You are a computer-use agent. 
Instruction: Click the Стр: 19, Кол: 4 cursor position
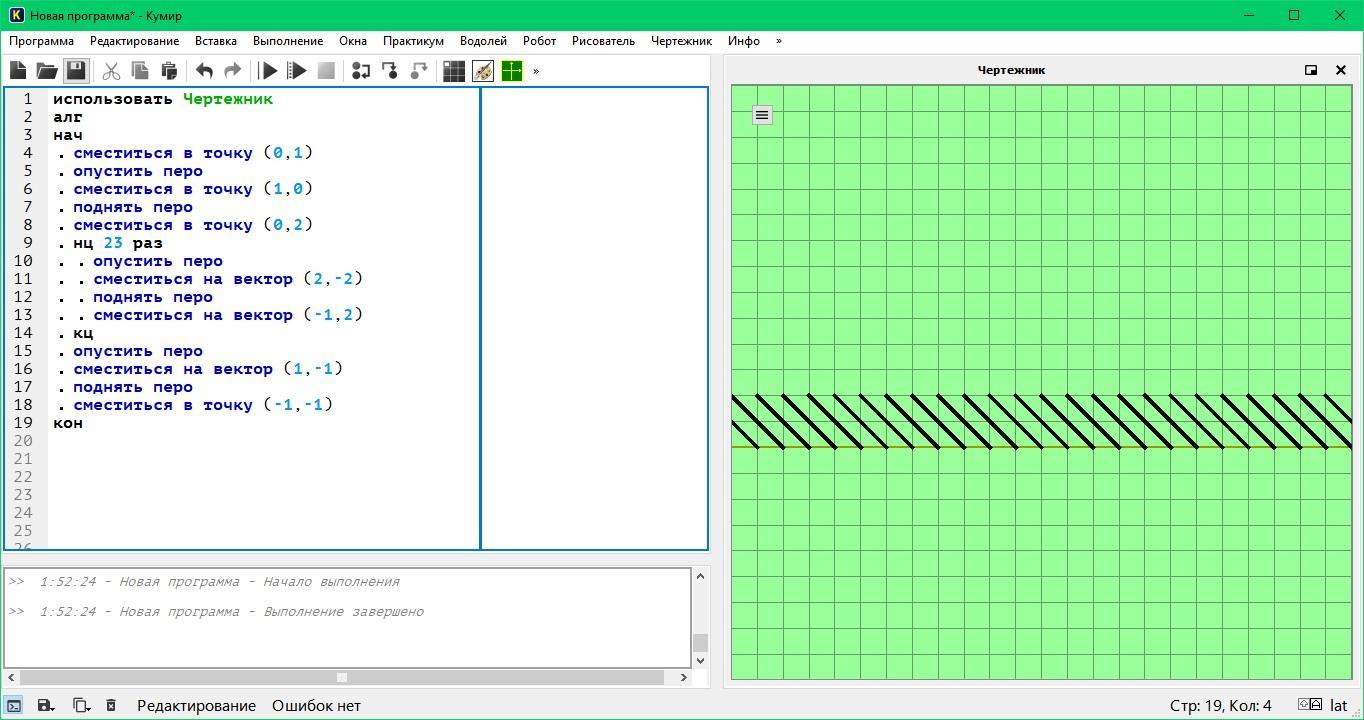coord(1220,706)
